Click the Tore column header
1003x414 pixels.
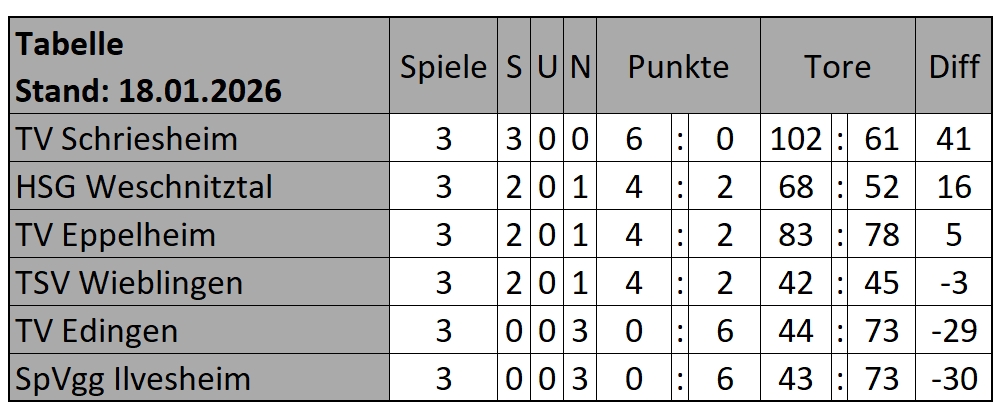(837, 68)
